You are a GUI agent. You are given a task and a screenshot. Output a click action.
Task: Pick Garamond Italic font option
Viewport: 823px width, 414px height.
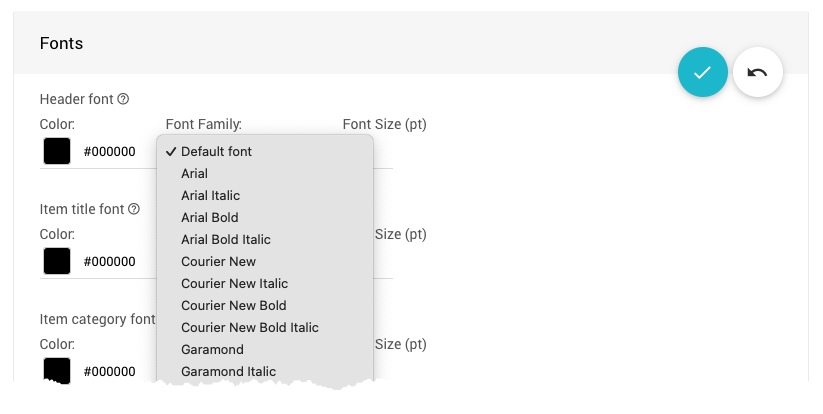click(228, 372)
